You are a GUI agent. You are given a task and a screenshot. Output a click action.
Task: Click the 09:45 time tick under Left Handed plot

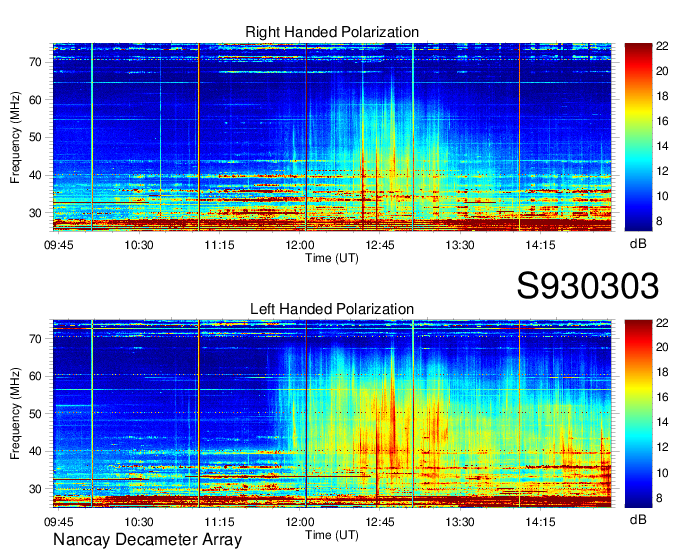tap(59, 522)
